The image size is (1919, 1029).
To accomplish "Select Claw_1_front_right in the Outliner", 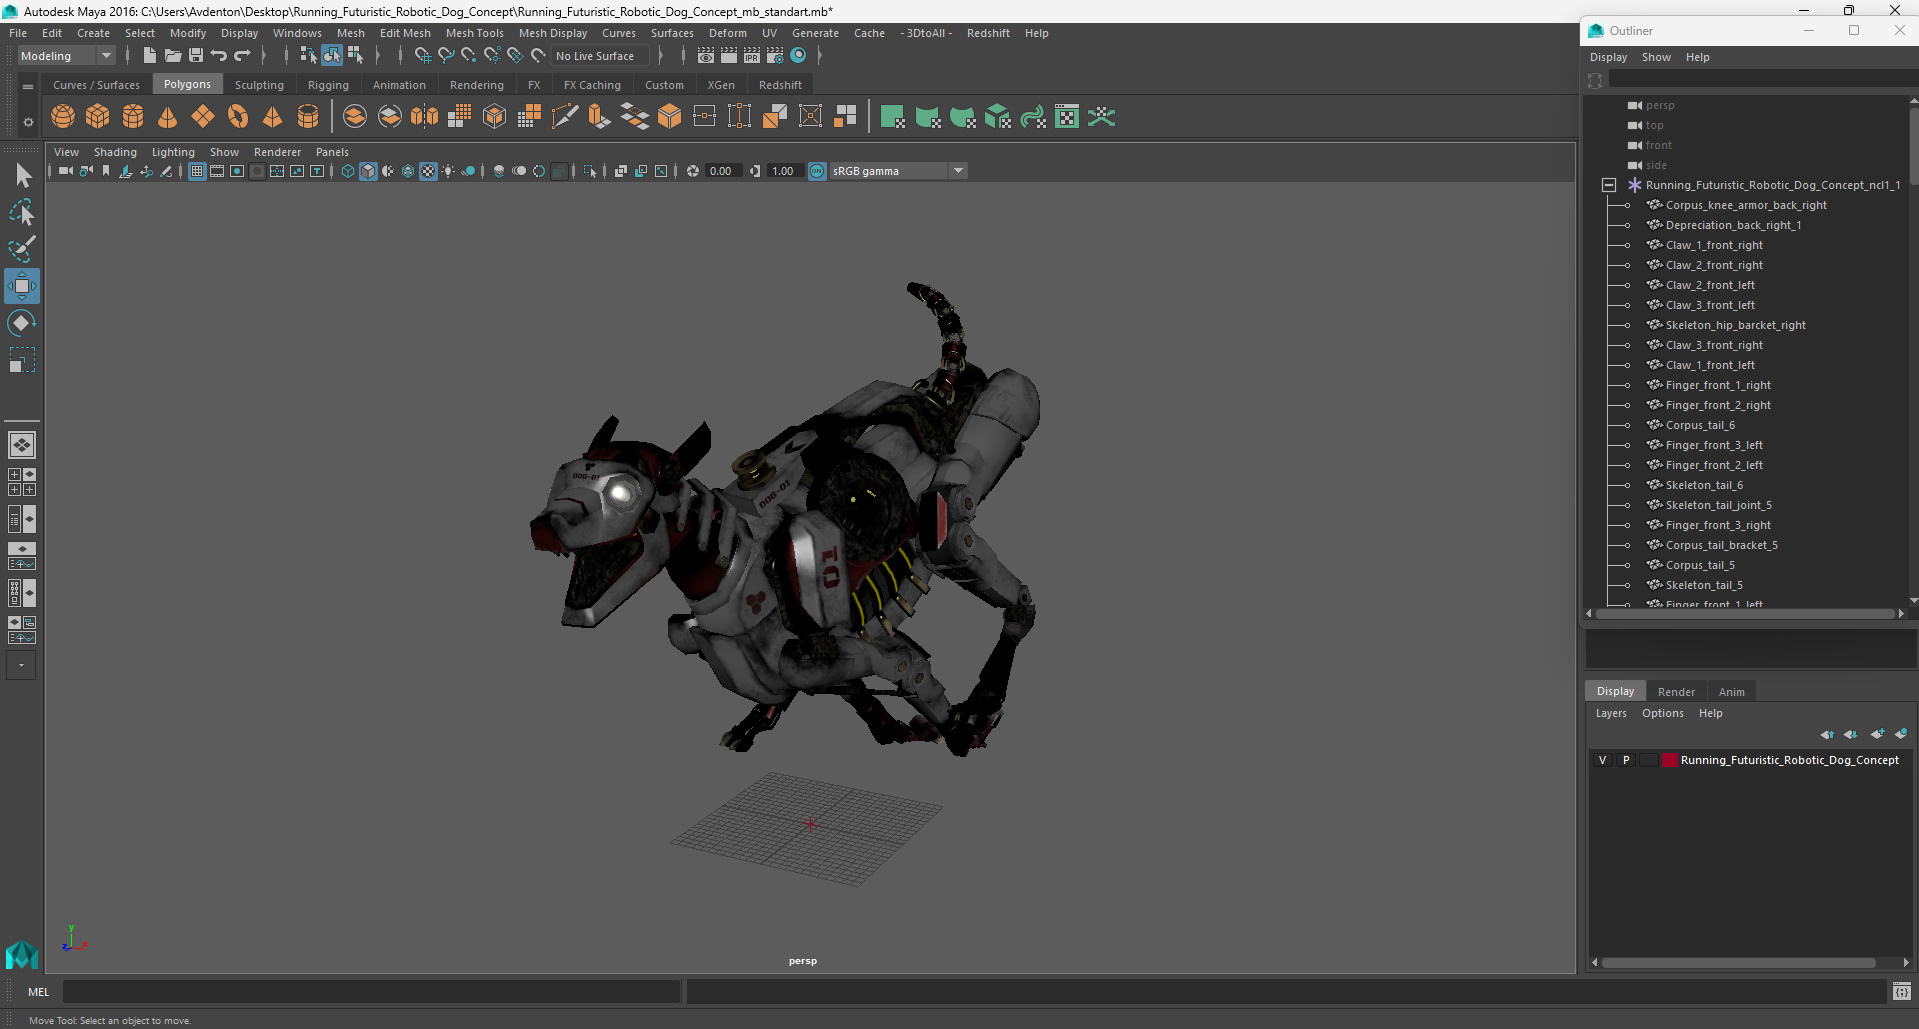I will pos(1714,245).
